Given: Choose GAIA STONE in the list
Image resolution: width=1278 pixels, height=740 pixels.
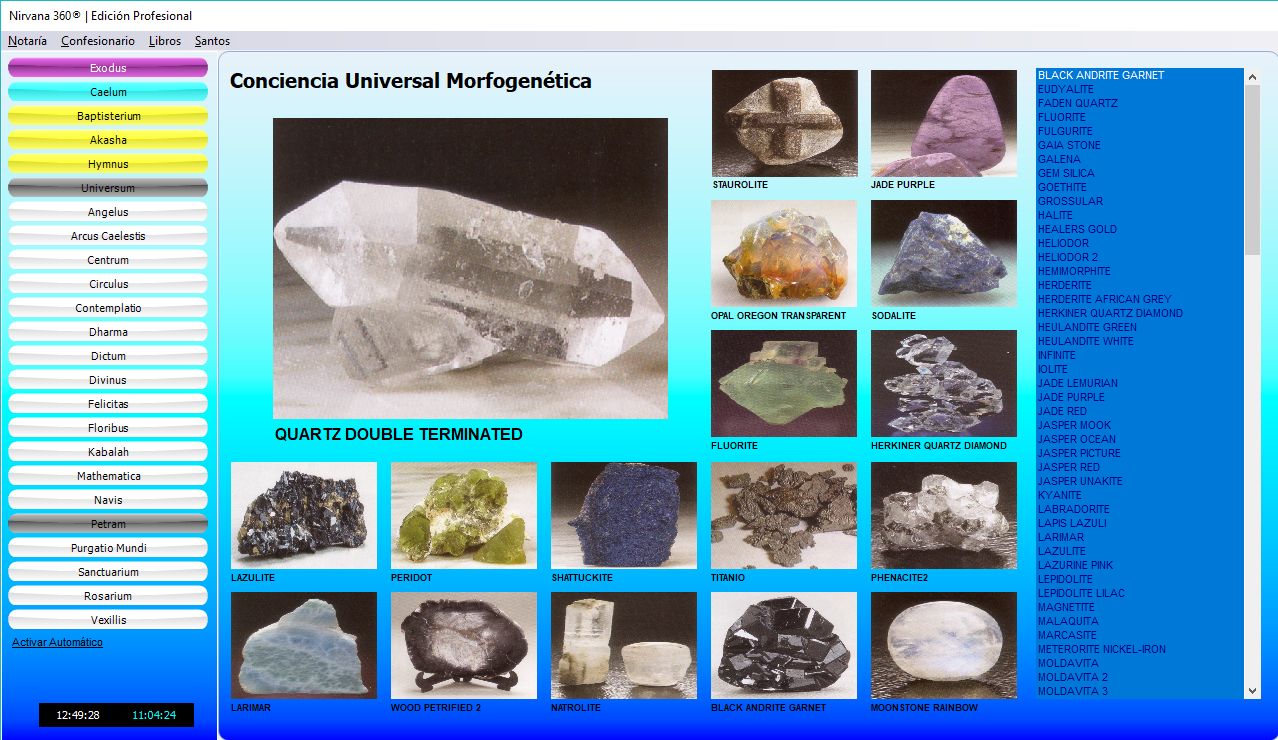Looking at the screenshot, I should point(1140,145).
